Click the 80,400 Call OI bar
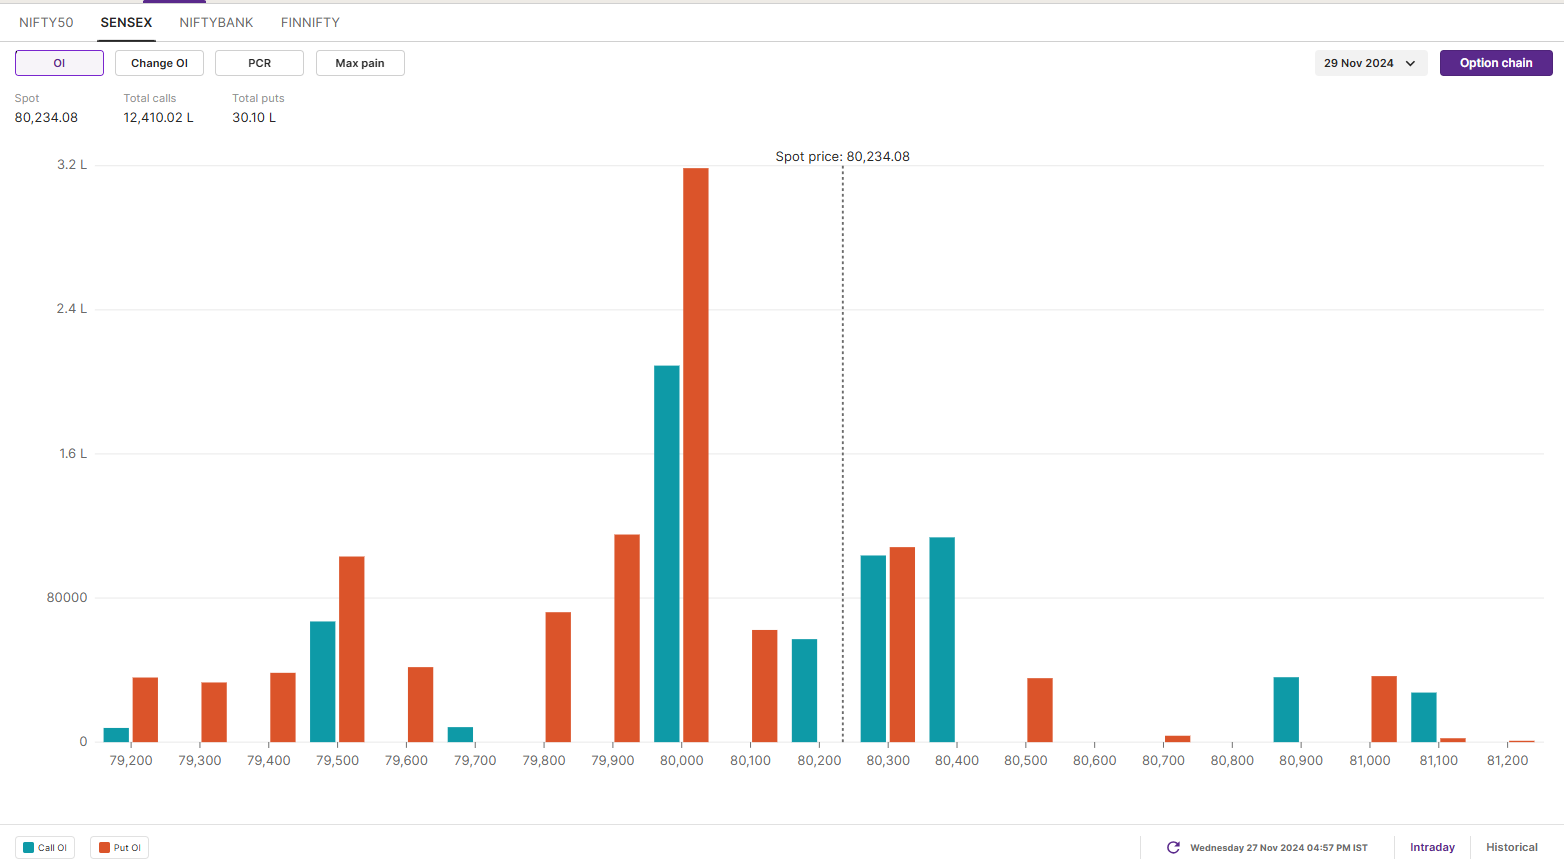Image resolution: width=1564 pixels, height=866 pixels. [942, 640]
